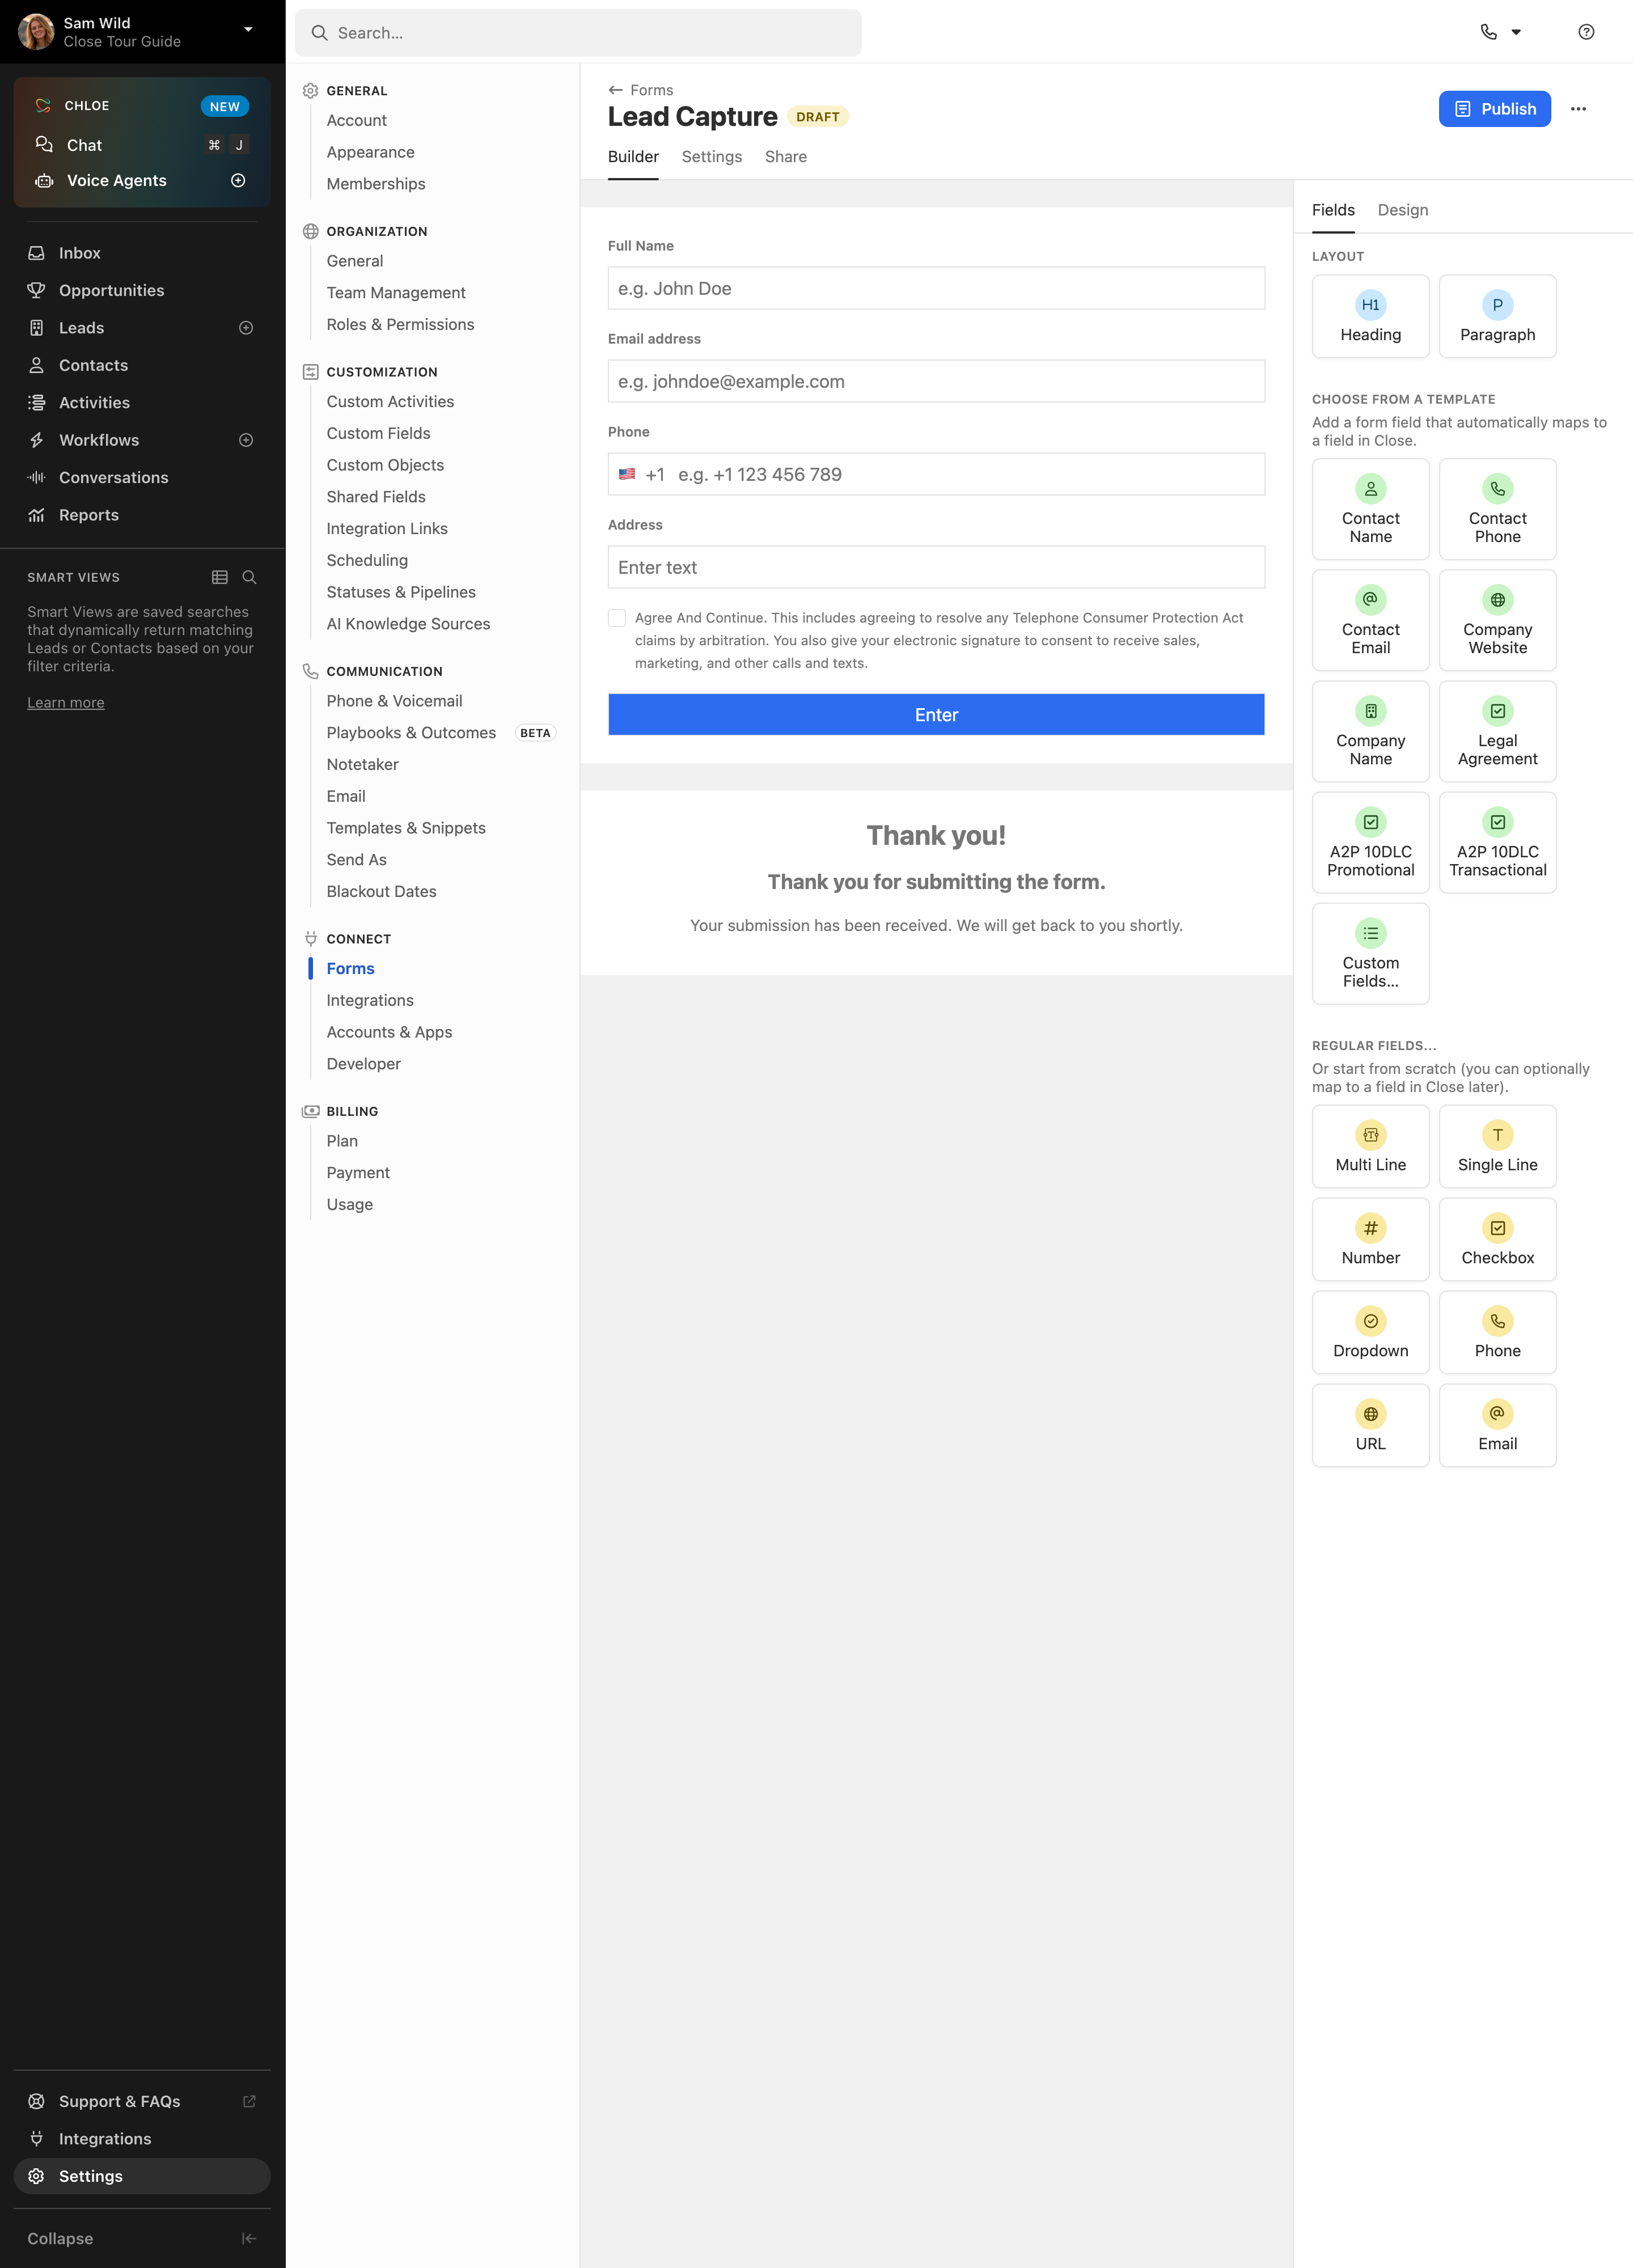This screenshot has height=2268, width=1633.
Task: Collapse the left sidebar
Action: pyautogui.click(x=142, y=2238)
